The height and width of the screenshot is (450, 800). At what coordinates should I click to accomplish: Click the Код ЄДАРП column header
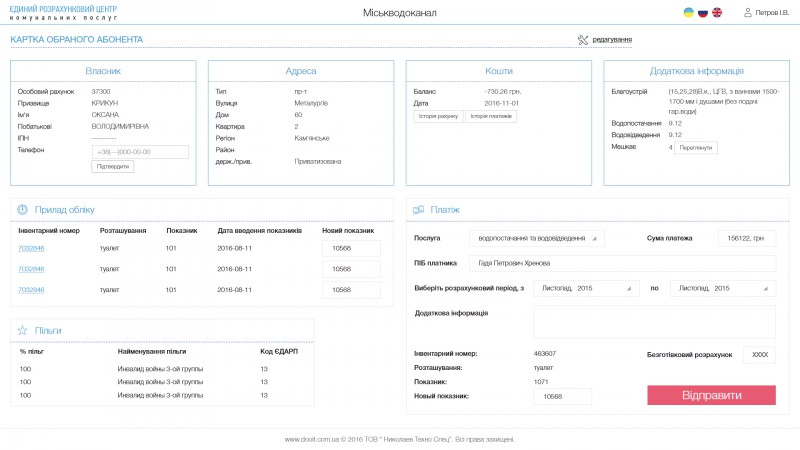[279, 351]
